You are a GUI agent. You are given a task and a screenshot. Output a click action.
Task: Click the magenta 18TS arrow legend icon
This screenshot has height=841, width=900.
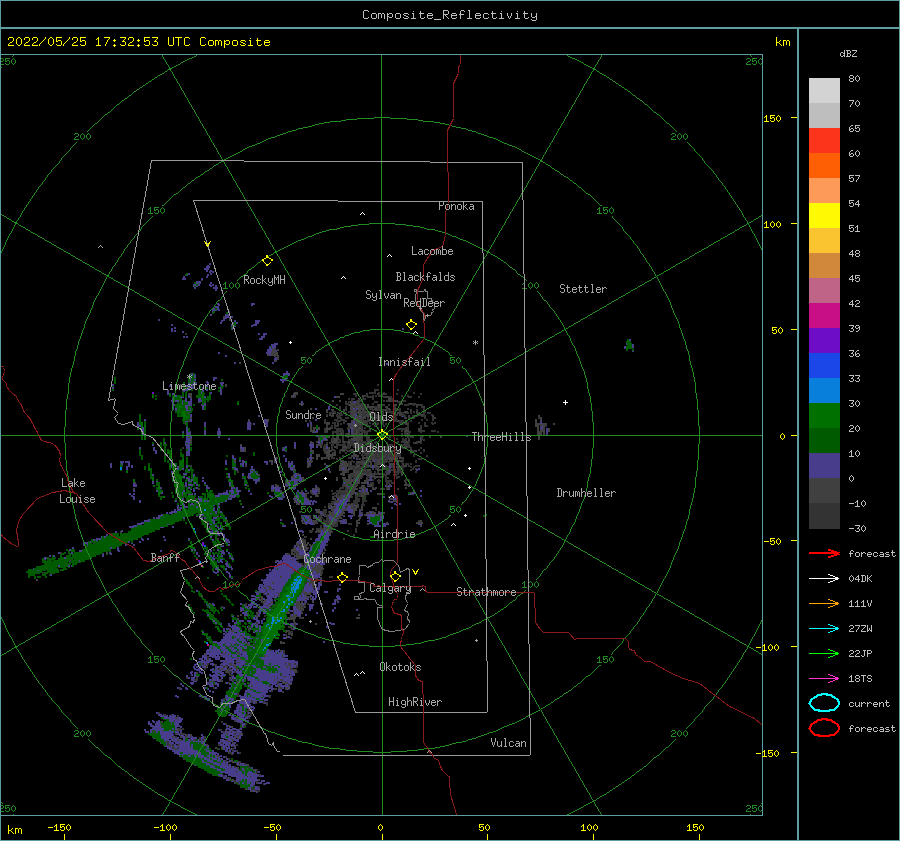[x=824, y=679]
